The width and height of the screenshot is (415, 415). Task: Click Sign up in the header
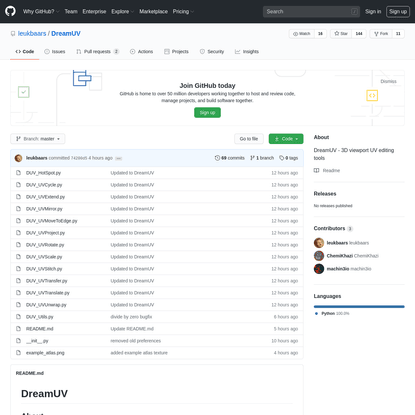[398, 11]
